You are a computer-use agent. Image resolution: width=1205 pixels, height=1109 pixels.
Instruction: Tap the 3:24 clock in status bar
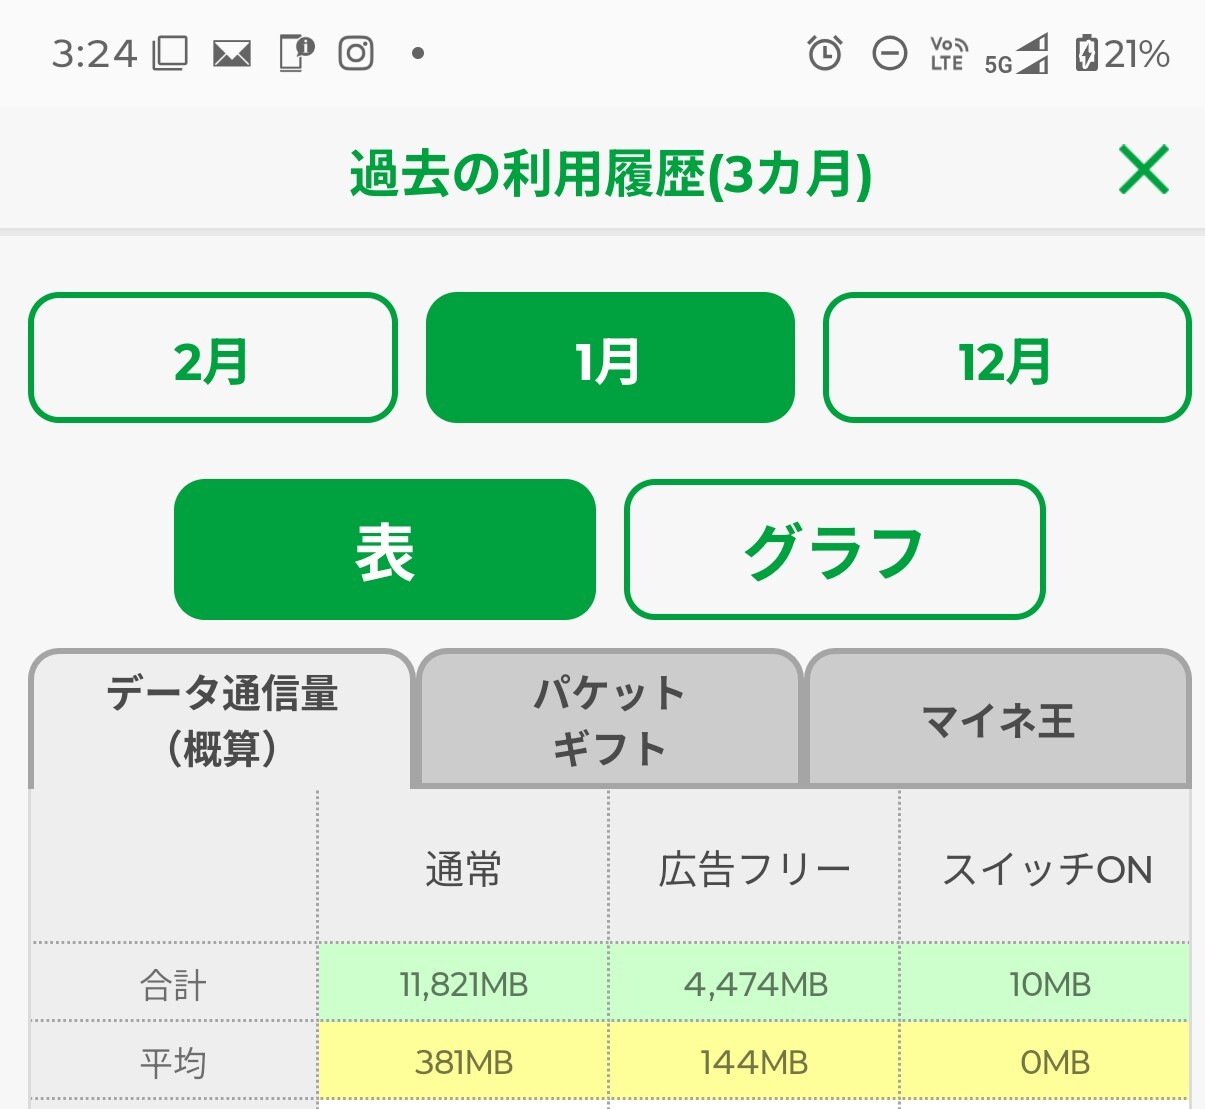(x=94, y=54)
